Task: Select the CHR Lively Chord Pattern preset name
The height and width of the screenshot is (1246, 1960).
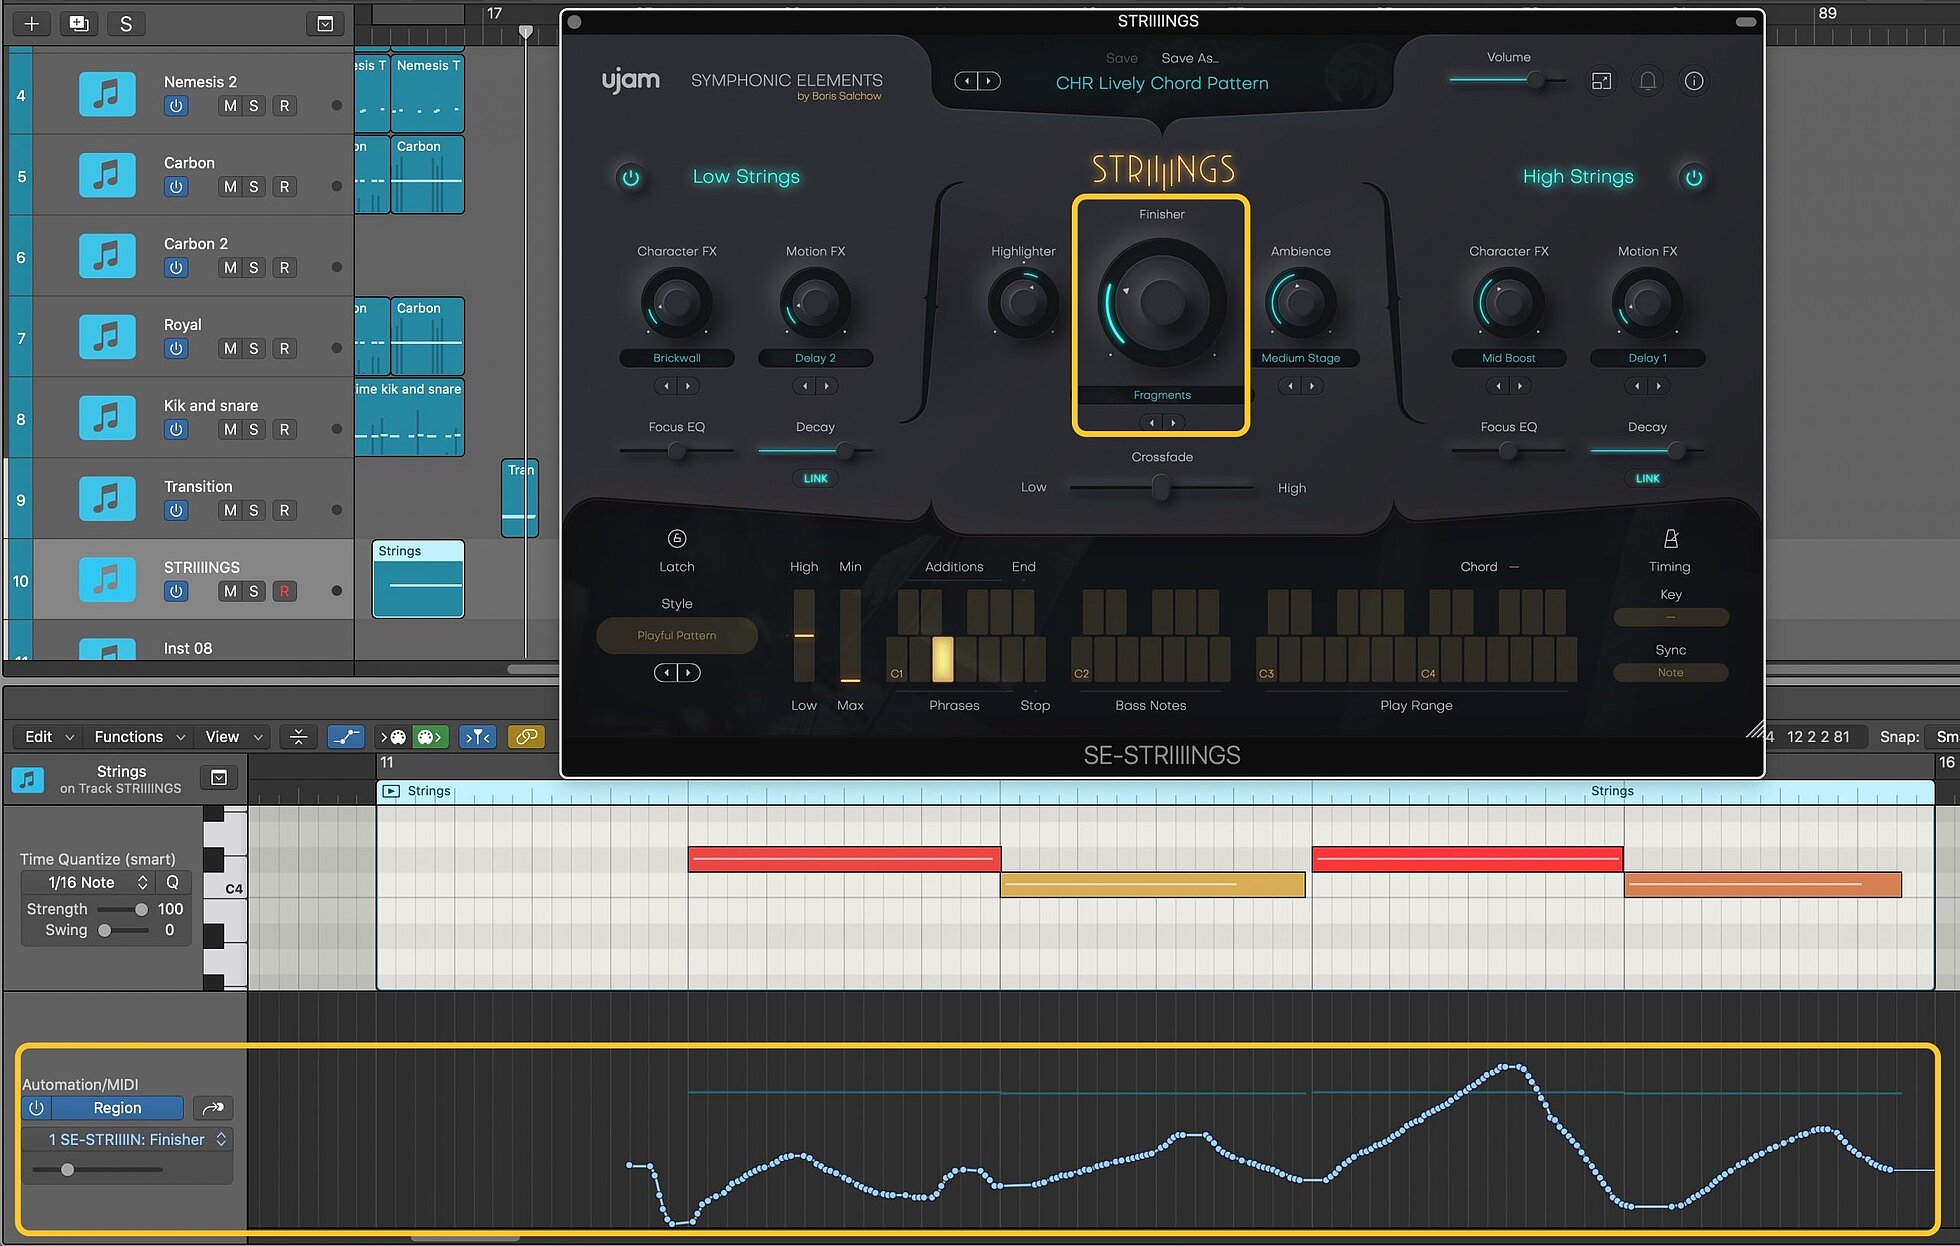Action: (x=1162, y=83)
